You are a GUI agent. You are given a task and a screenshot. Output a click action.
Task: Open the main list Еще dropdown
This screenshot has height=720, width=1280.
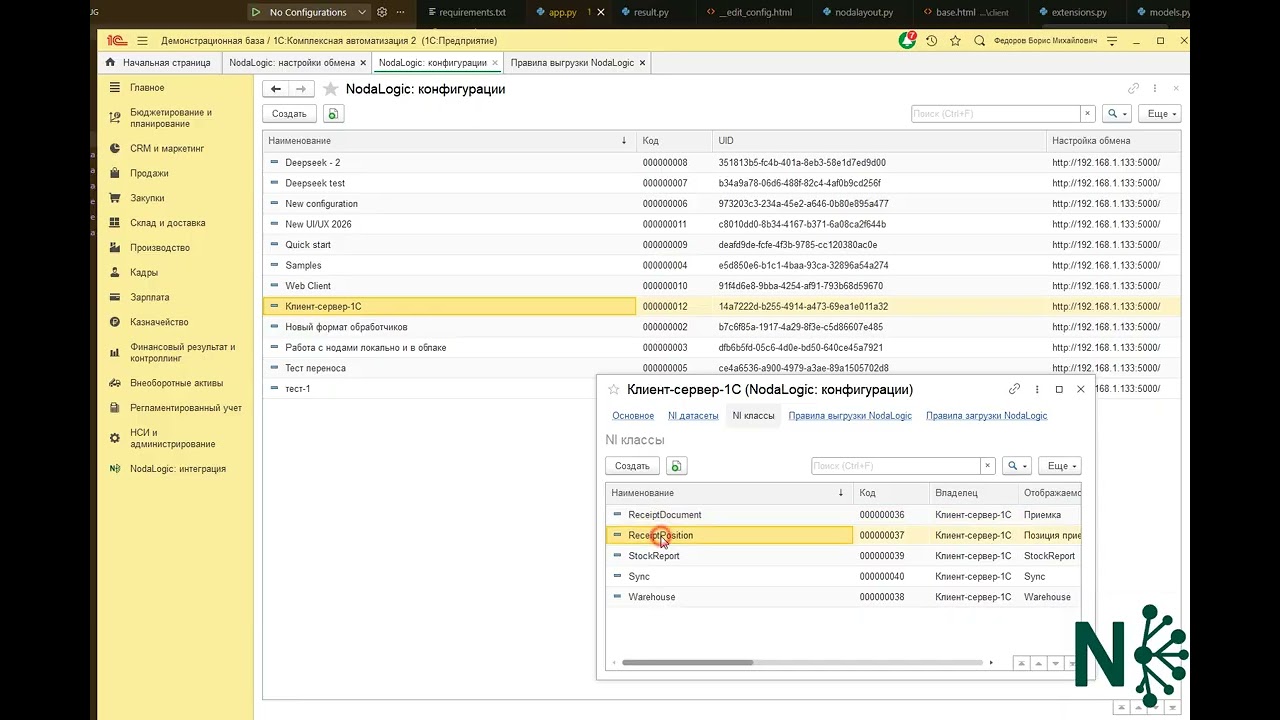tap(1161, 114)
